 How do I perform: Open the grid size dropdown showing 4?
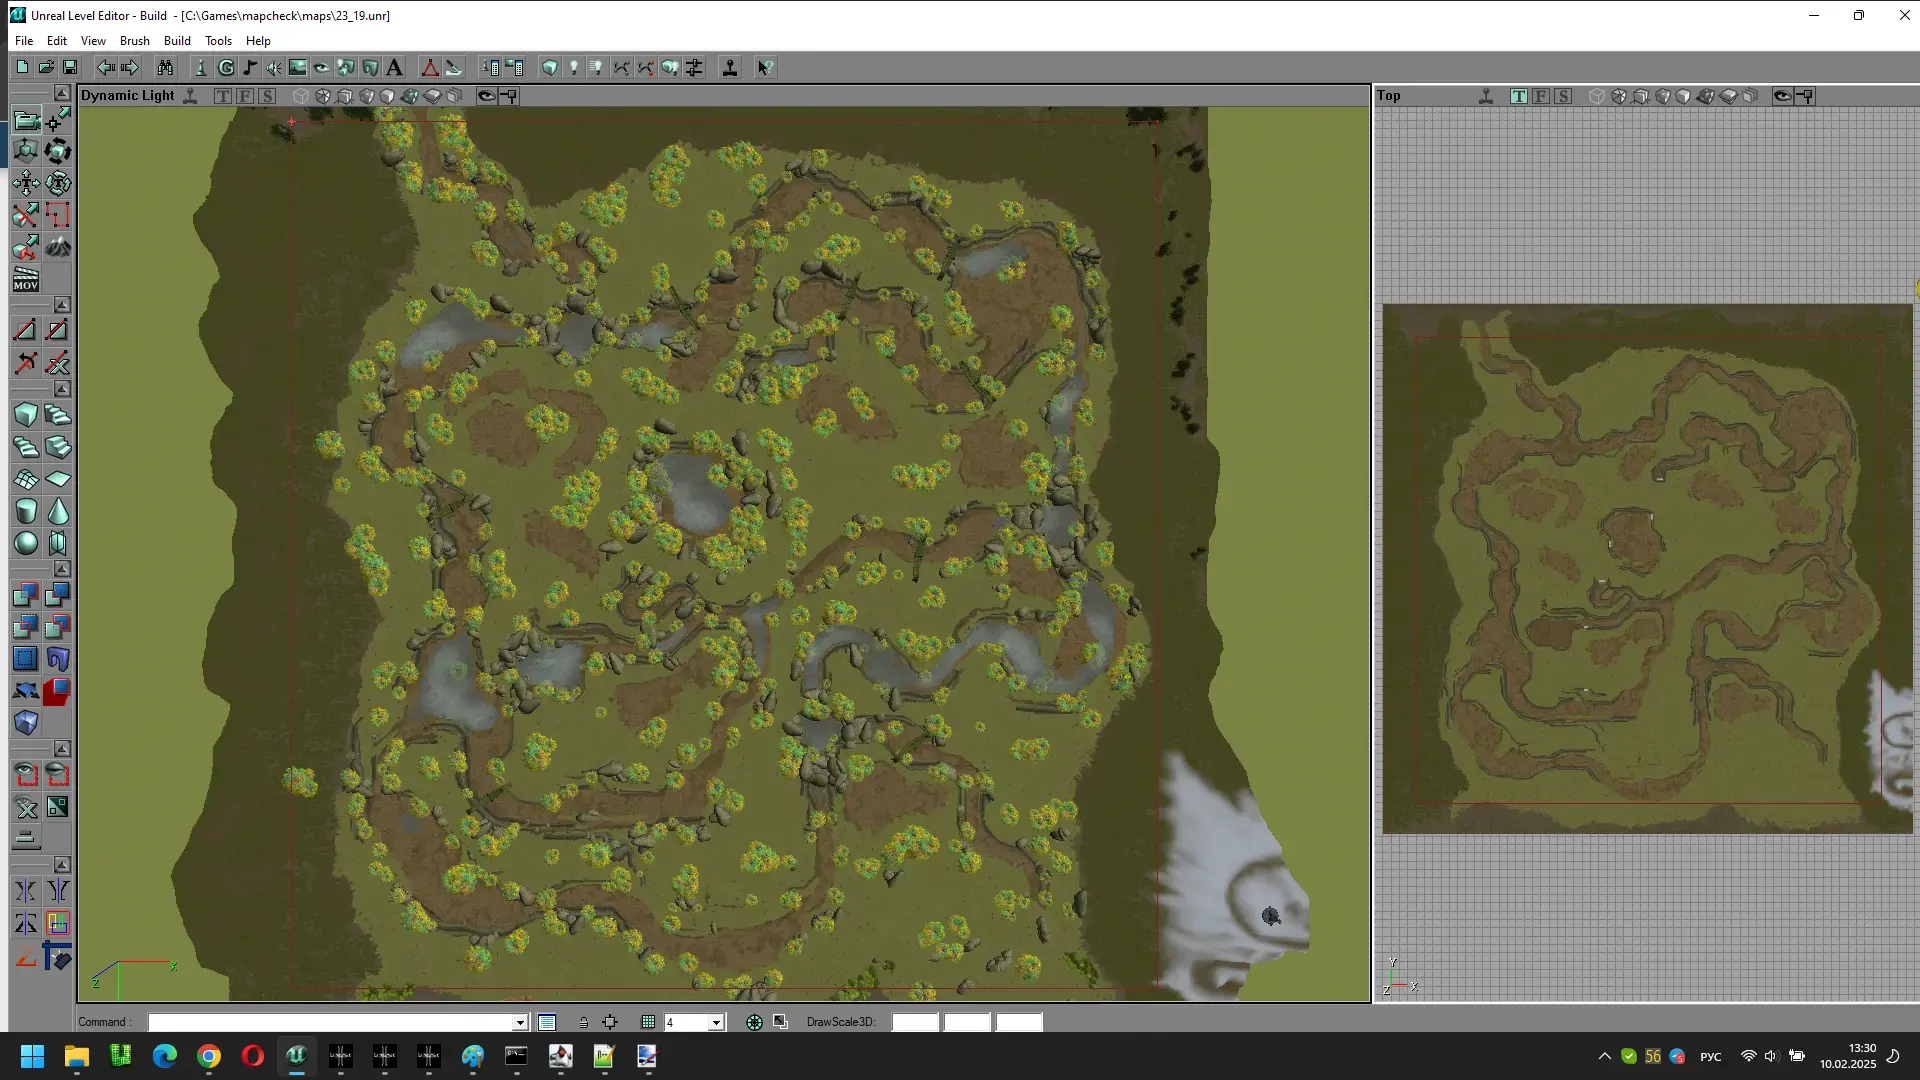click(x=716, y=1022)
